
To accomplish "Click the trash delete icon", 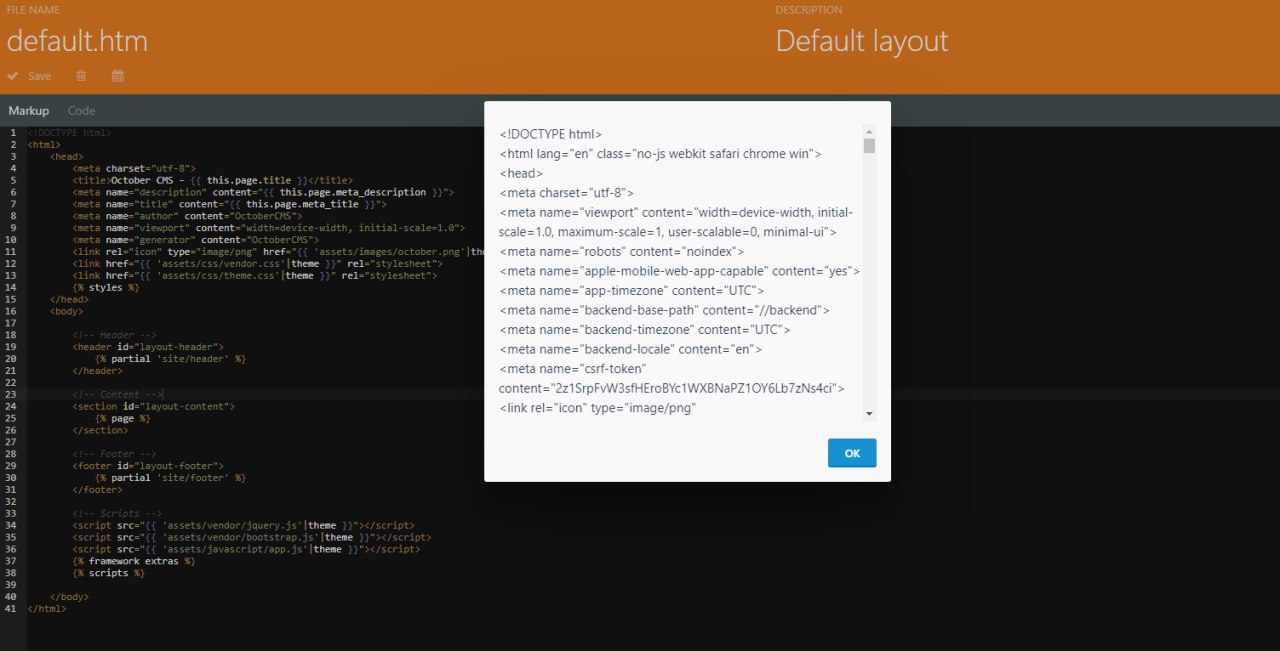I will tap(82, 76).
